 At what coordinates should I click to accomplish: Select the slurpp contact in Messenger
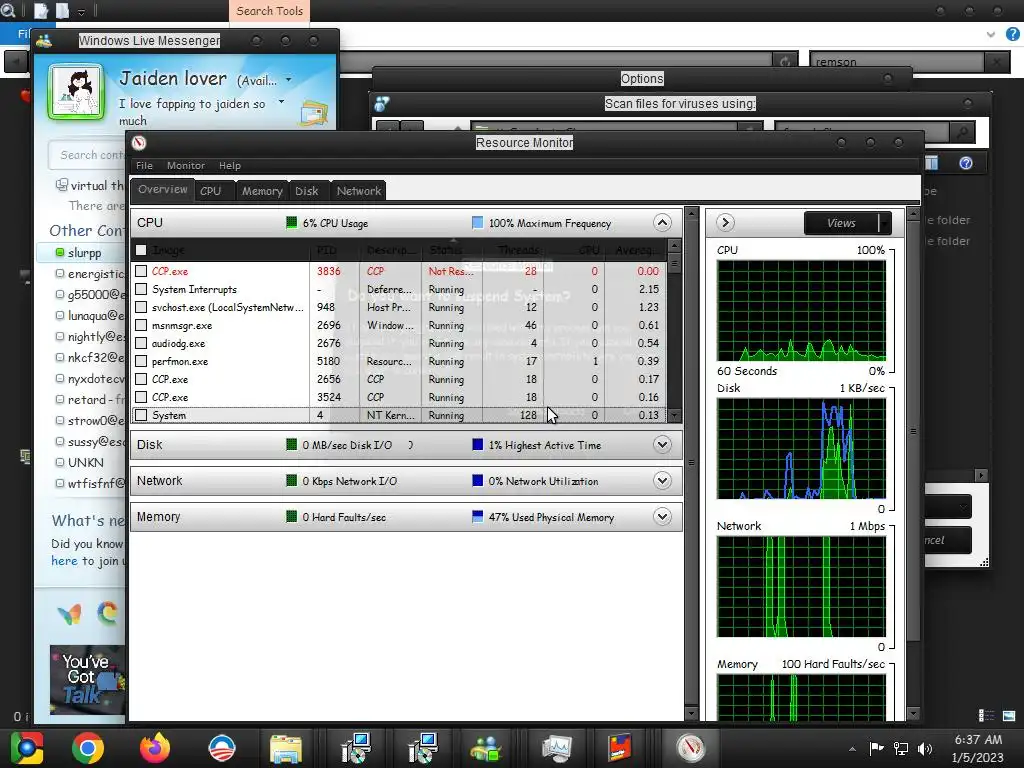point(84,253)
